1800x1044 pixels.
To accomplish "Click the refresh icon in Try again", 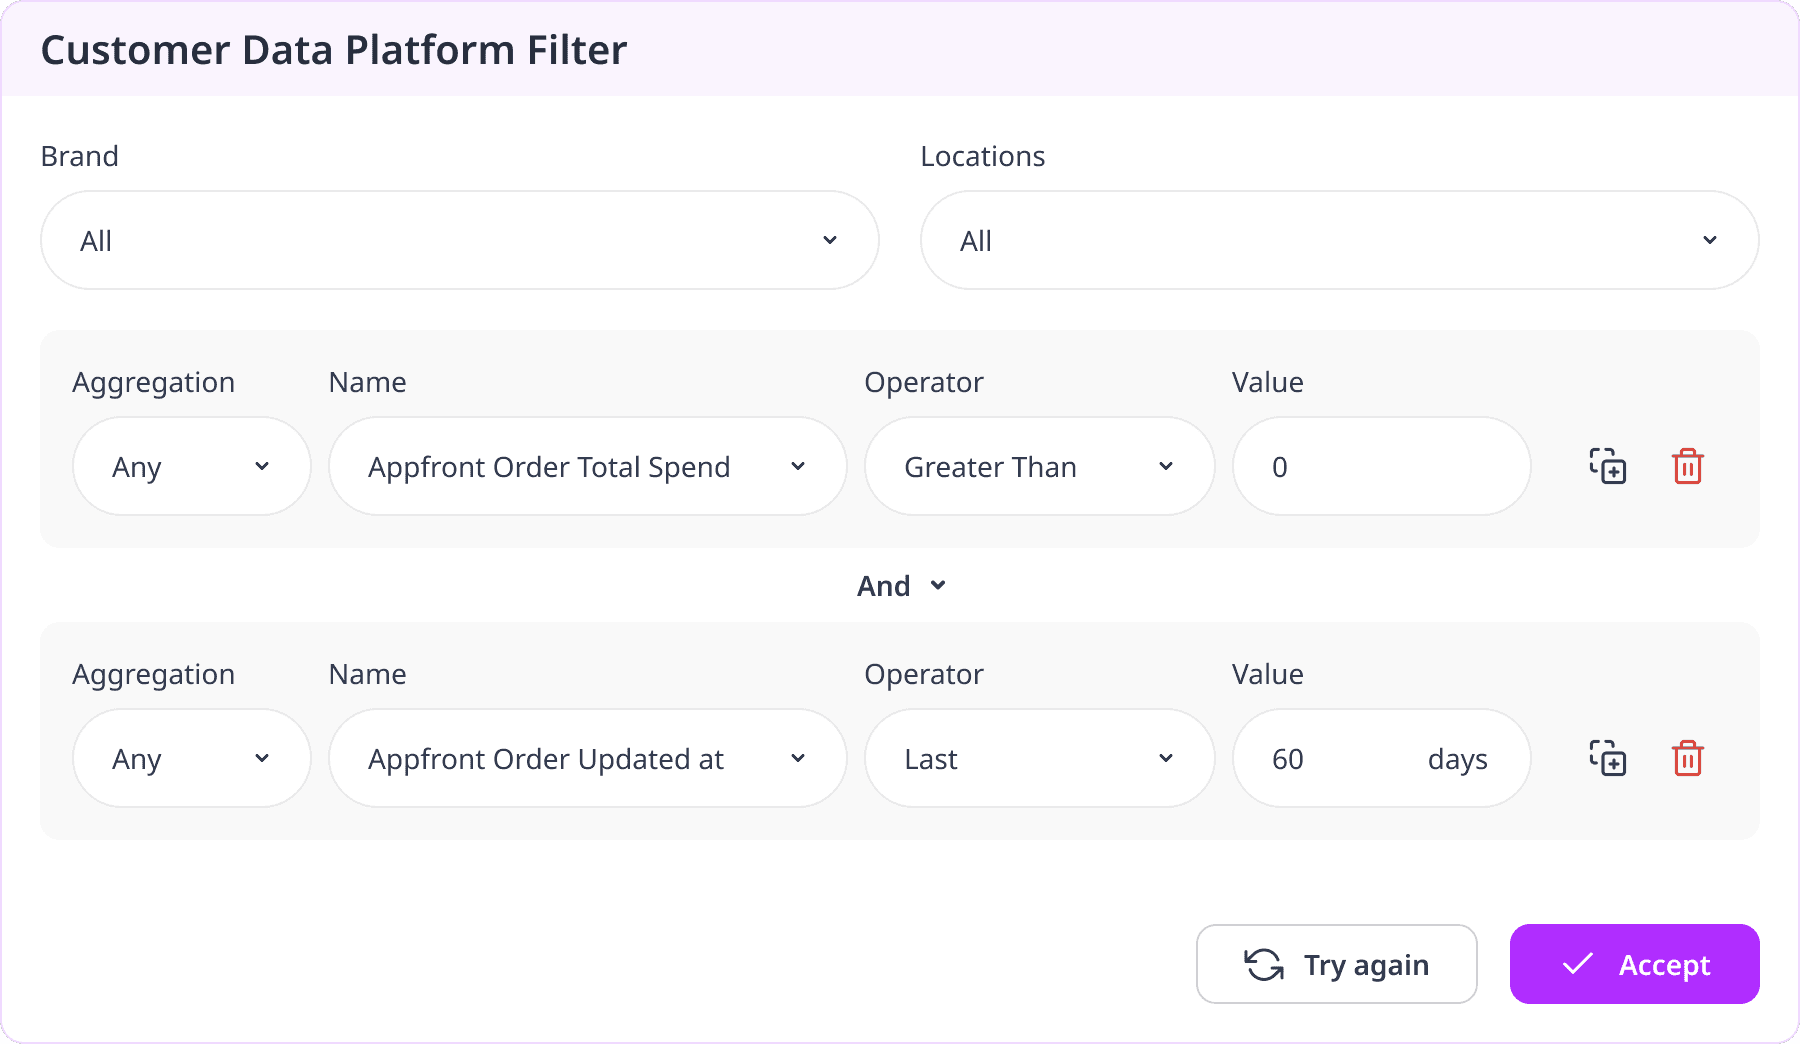I will pos(1264,965).
